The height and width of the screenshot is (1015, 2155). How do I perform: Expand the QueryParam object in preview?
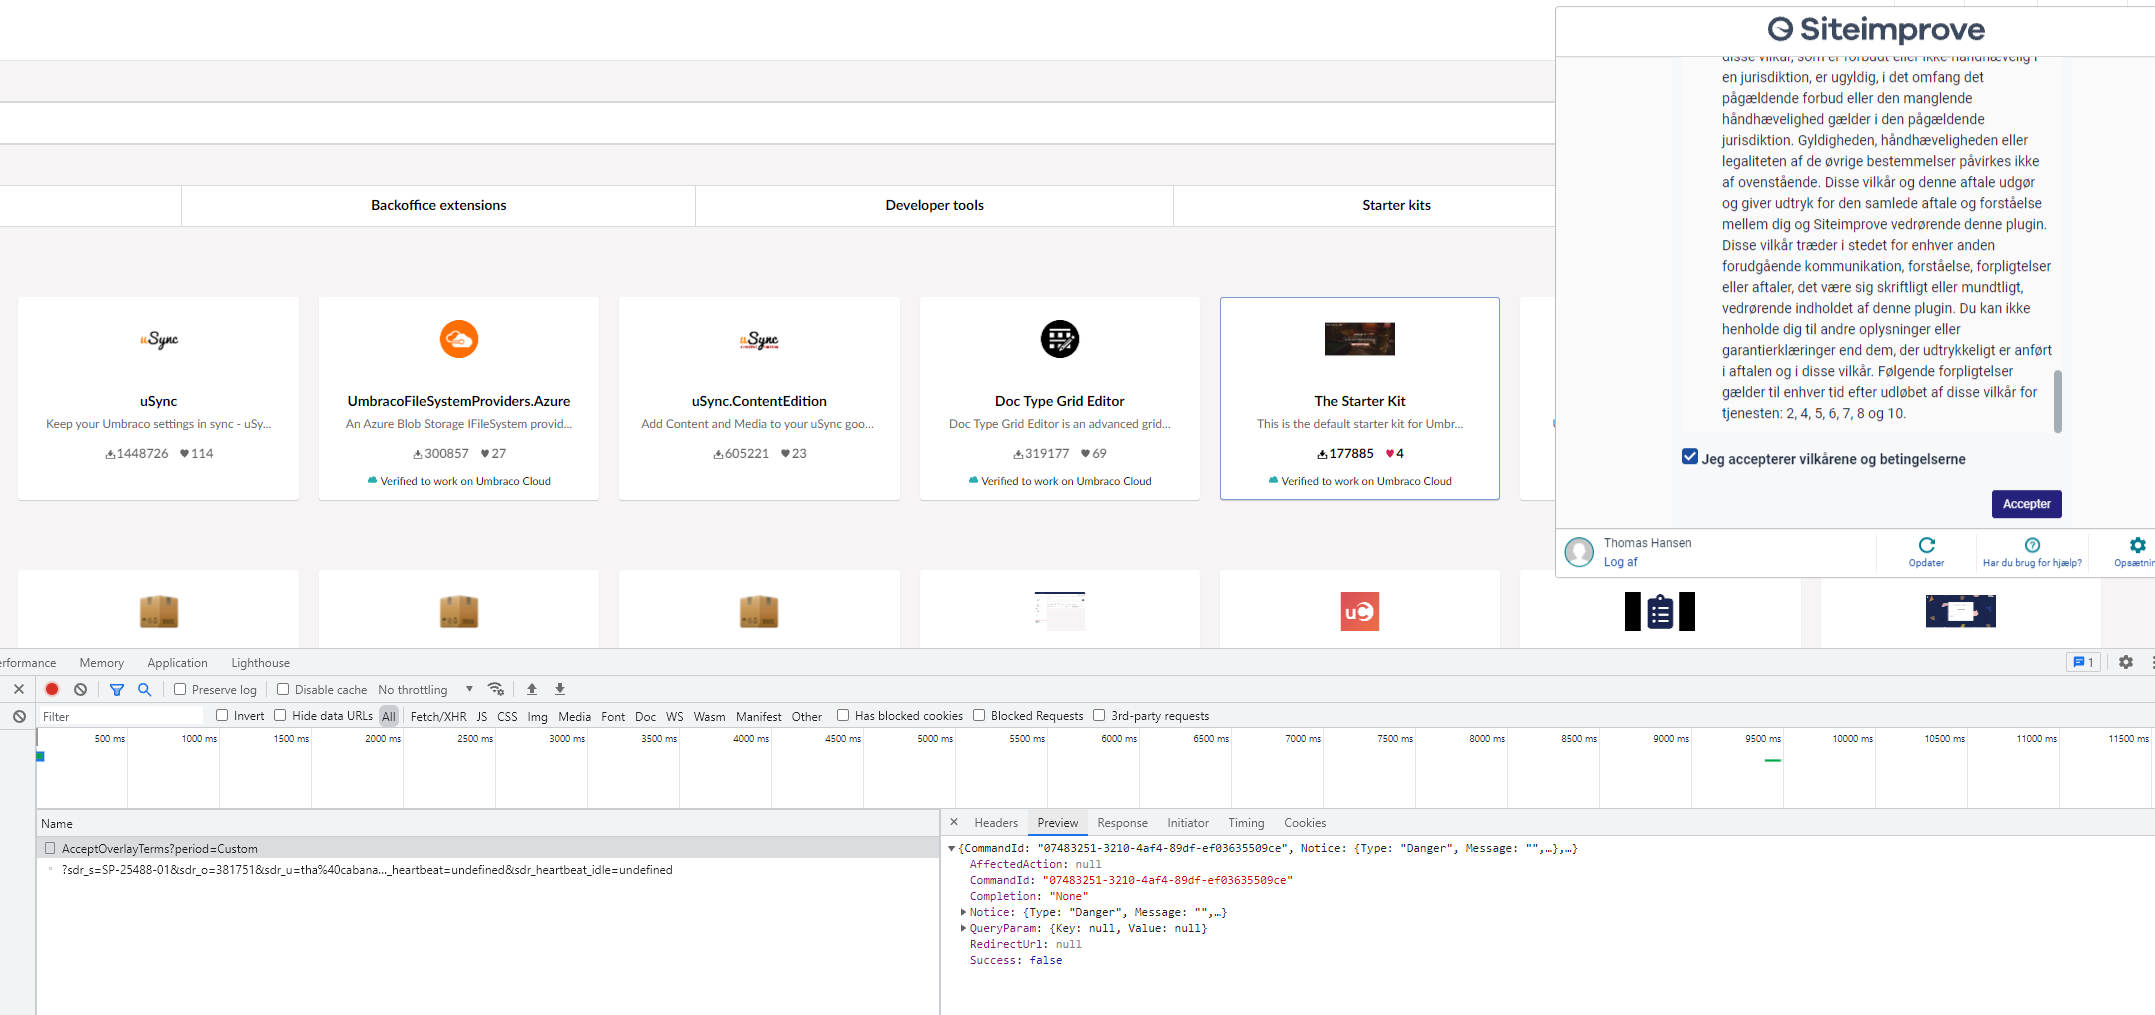pos(963,928)
